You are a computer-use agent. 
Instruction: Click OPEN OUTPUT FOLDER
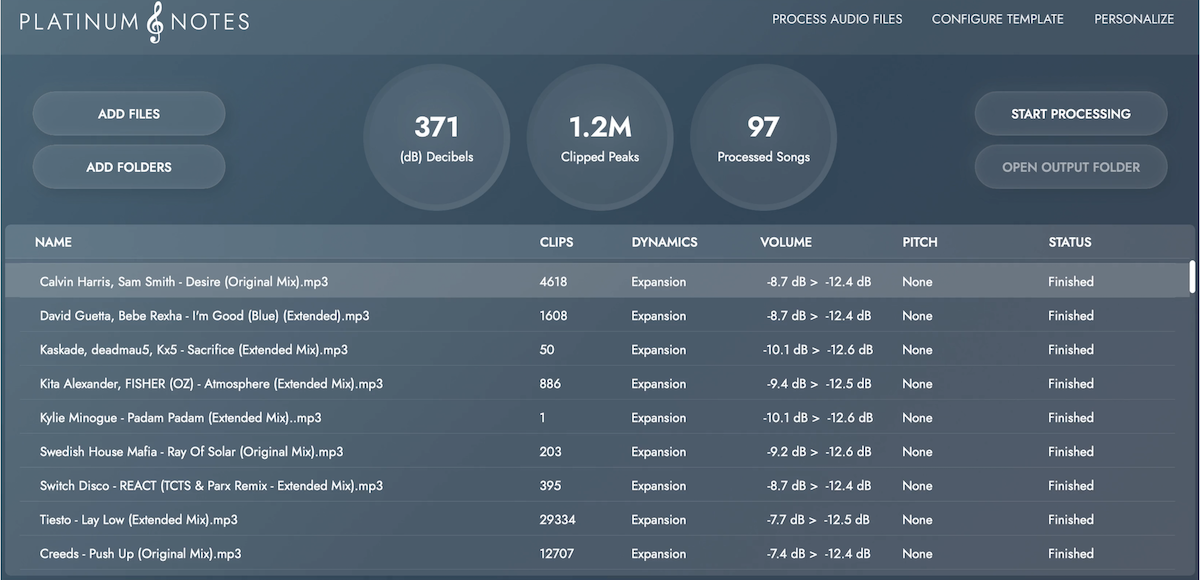coord(1070,166)
